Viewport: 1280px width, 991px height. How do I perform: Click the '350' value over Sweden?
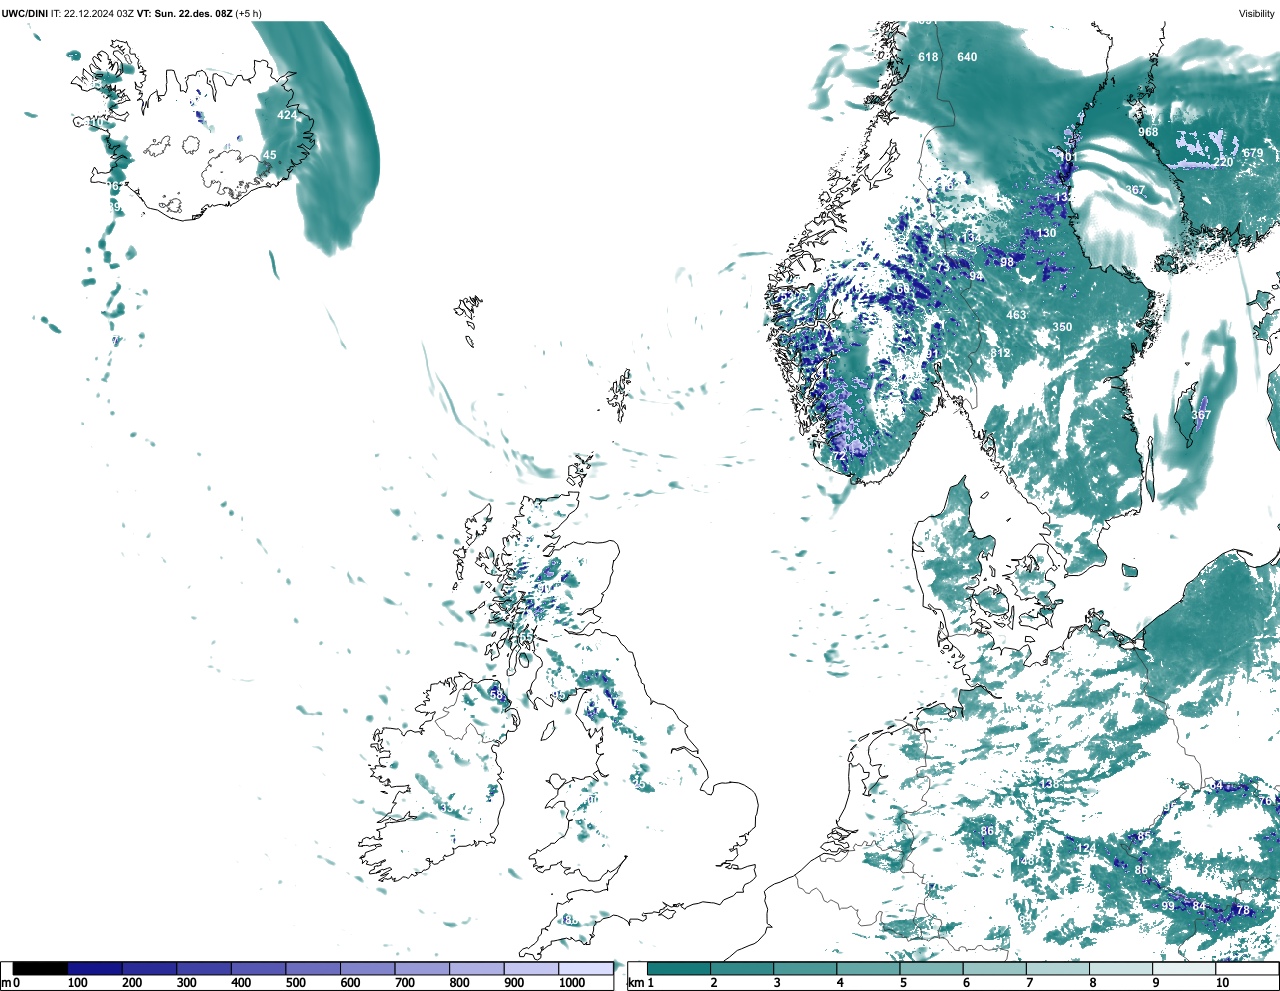1062,327
